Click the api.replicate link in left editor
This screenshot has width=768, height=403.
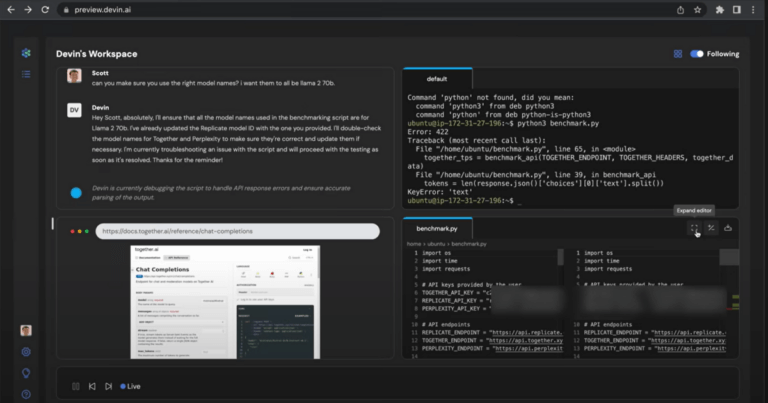(527, 332)
